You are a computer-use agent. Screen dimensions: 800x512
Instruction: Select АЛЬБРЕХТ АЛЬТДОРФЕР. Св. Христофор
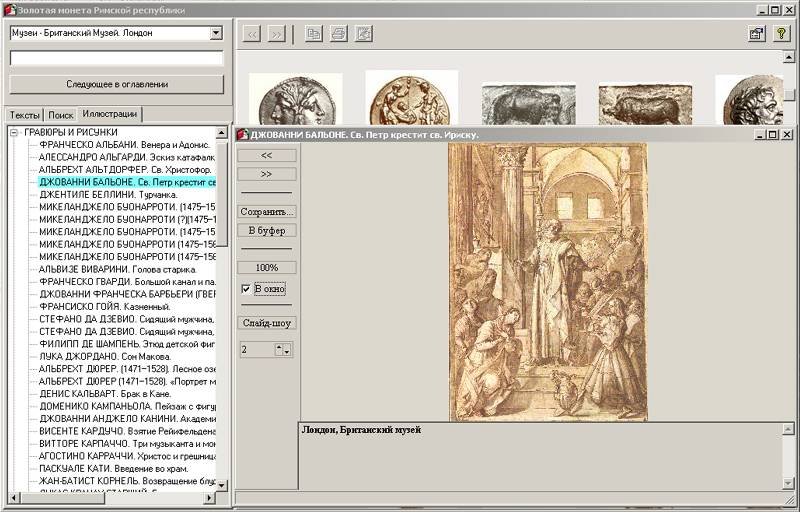point(125,170)
